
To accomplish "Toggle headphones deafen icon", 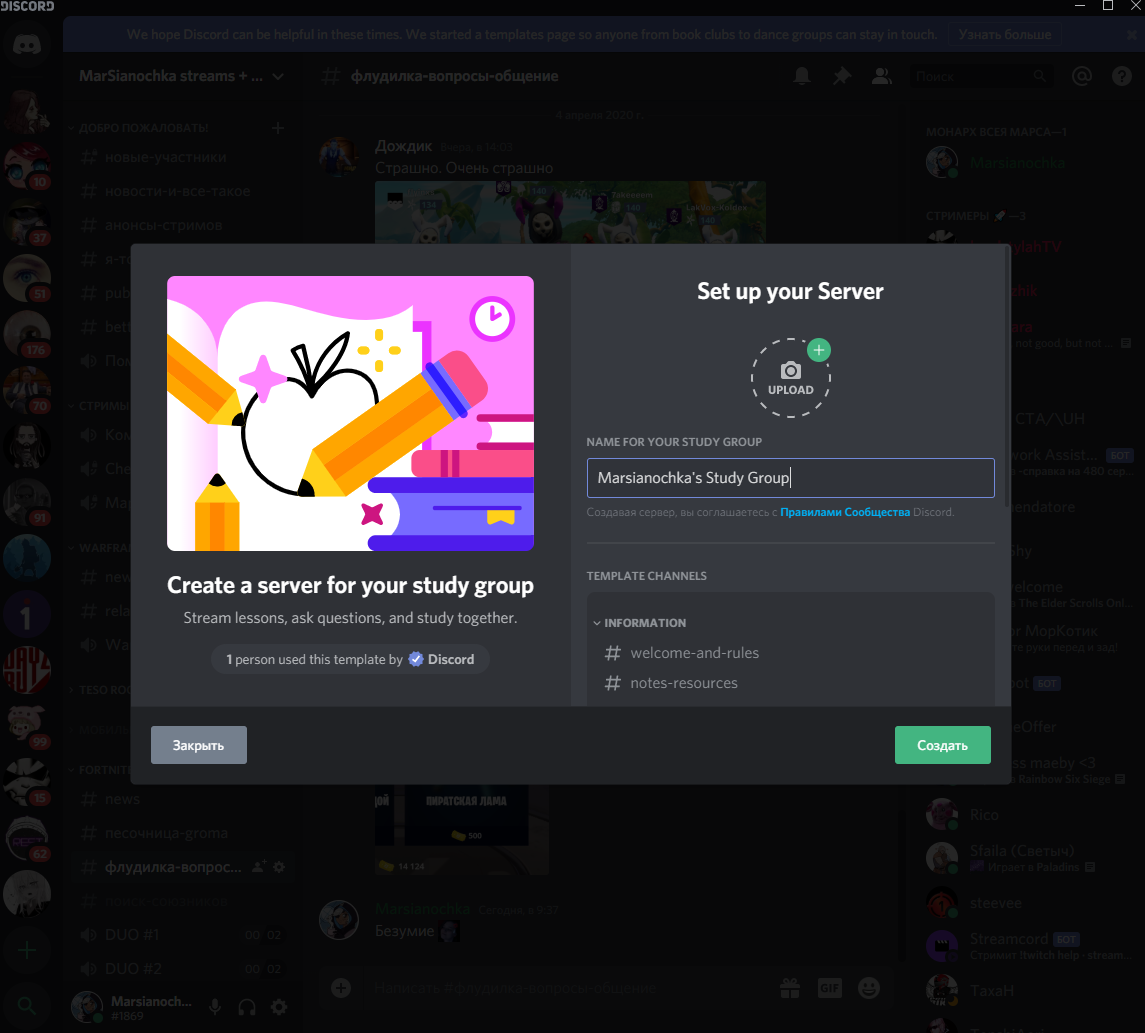I will [247, 1007].
